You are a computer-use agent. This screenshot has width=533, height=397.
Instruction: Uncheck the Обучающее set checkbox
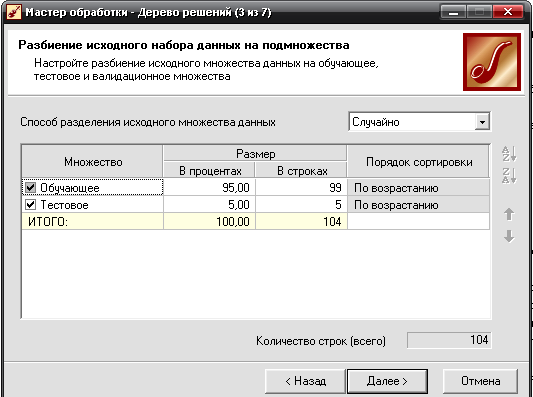coord(31,187)
